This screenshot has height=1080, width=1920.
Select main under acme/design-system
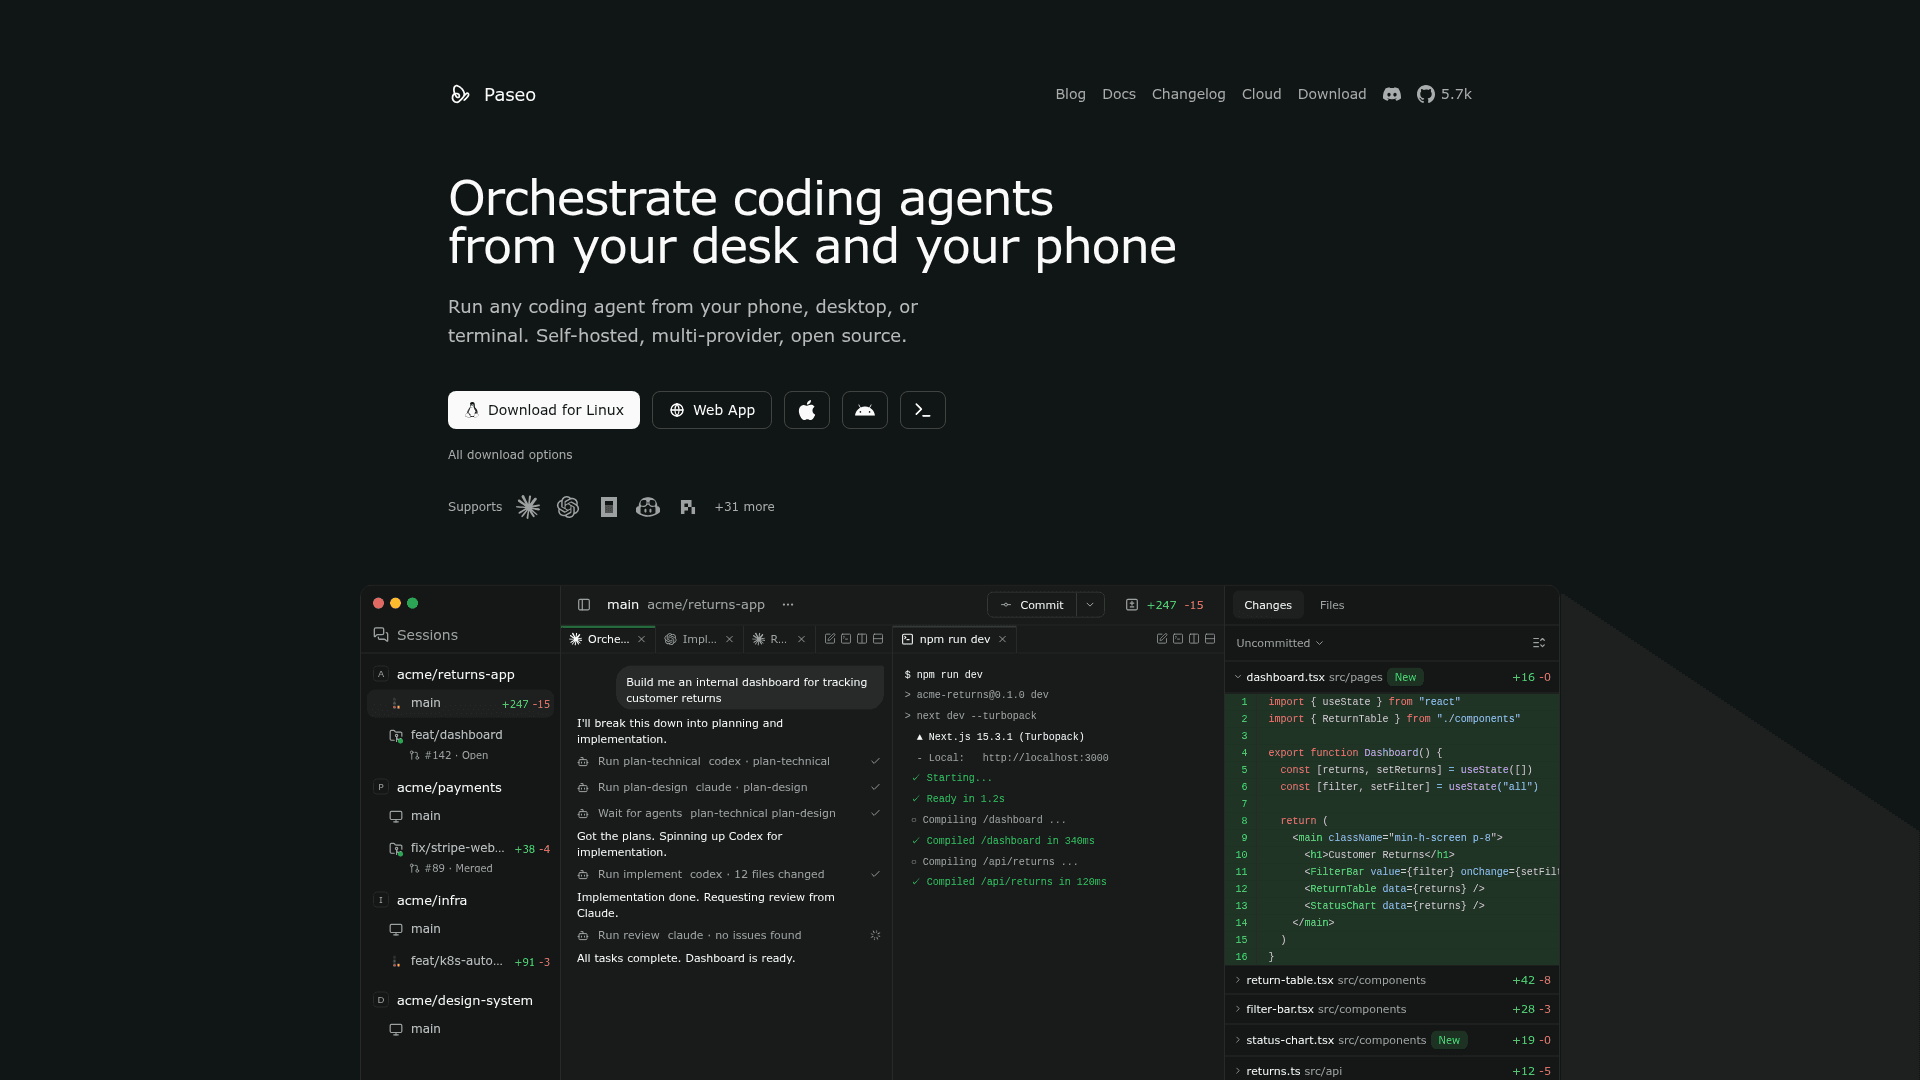(x=461, y=1030)
